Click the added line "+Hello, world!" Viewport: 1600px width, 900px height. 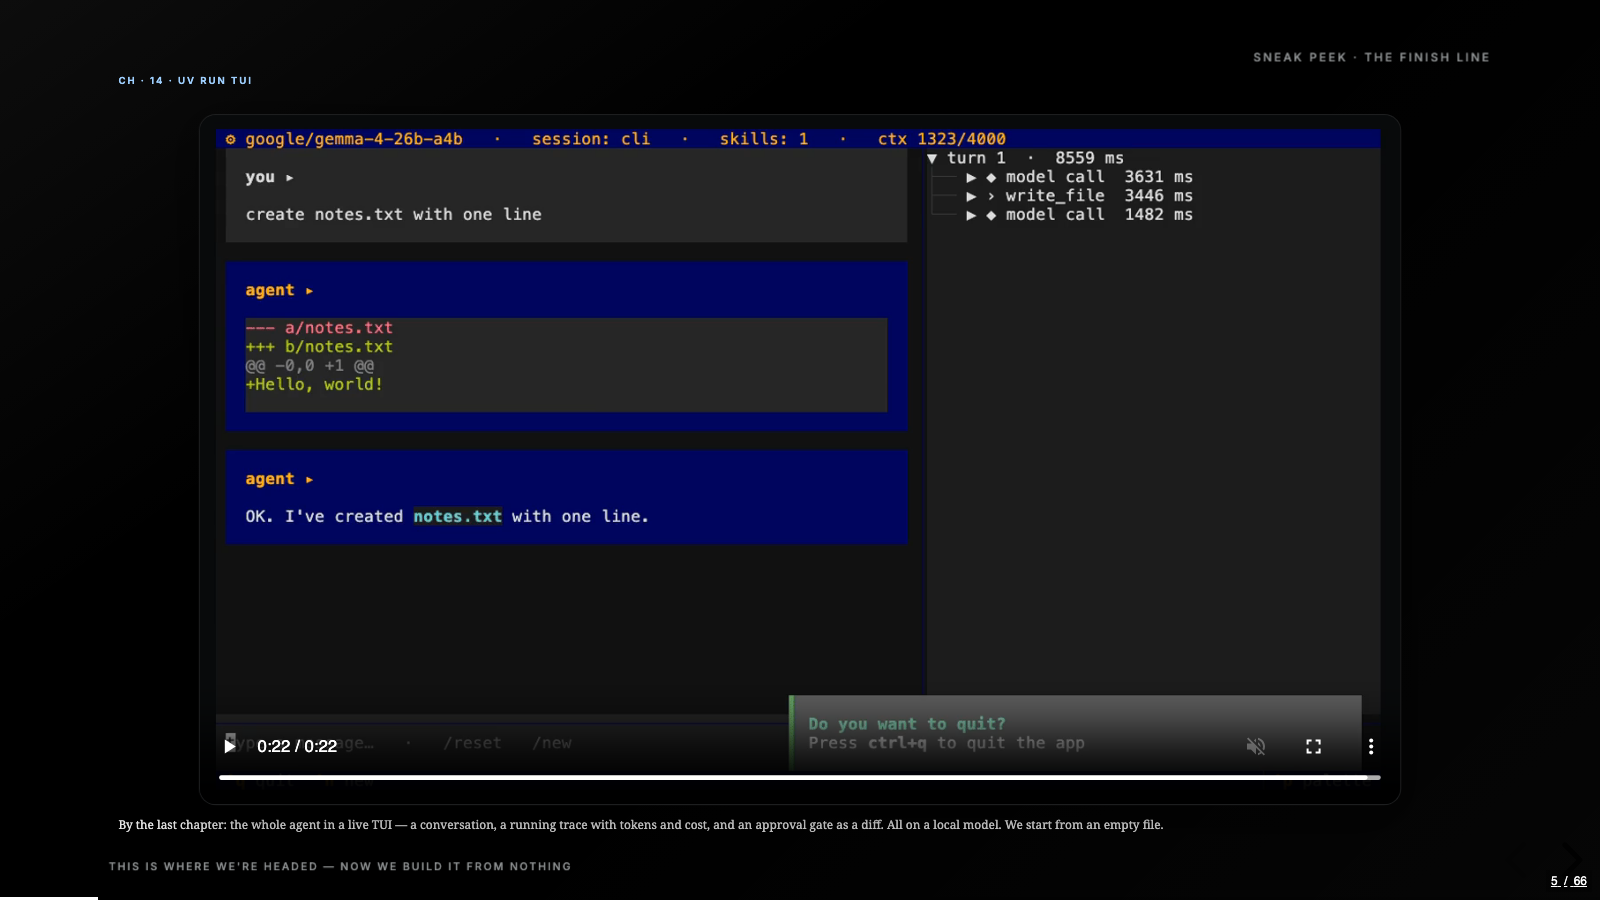[x=314, y=385]
